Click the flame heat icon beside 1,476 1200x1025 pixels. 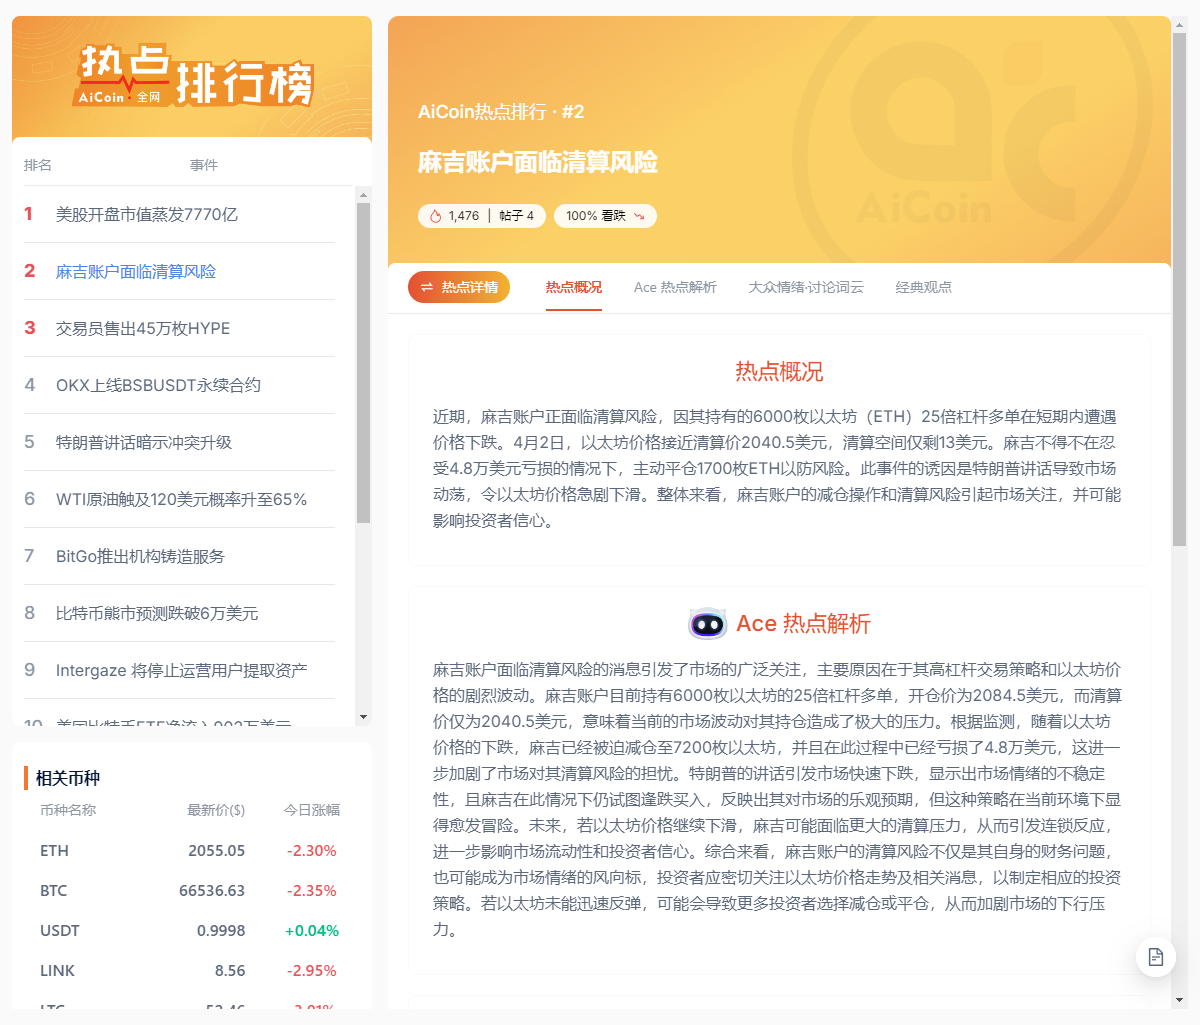pyautogui.click(x=436, y=215)
